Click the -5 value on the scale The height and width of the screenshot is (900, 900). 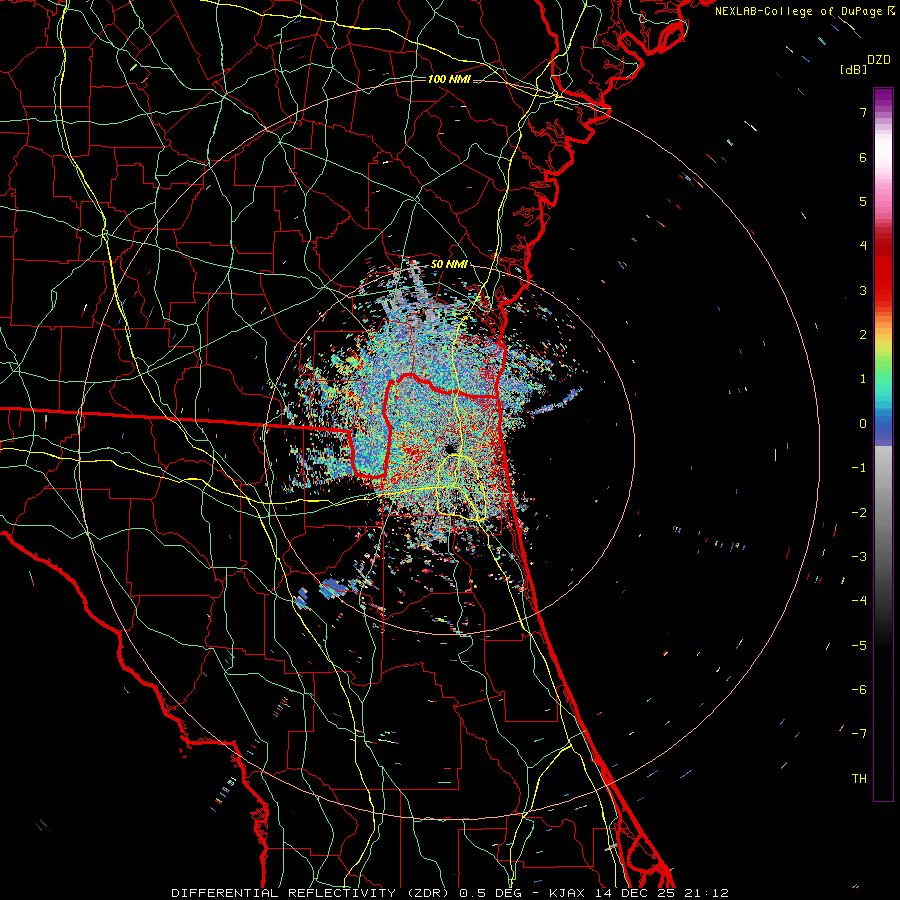point(859,645)
